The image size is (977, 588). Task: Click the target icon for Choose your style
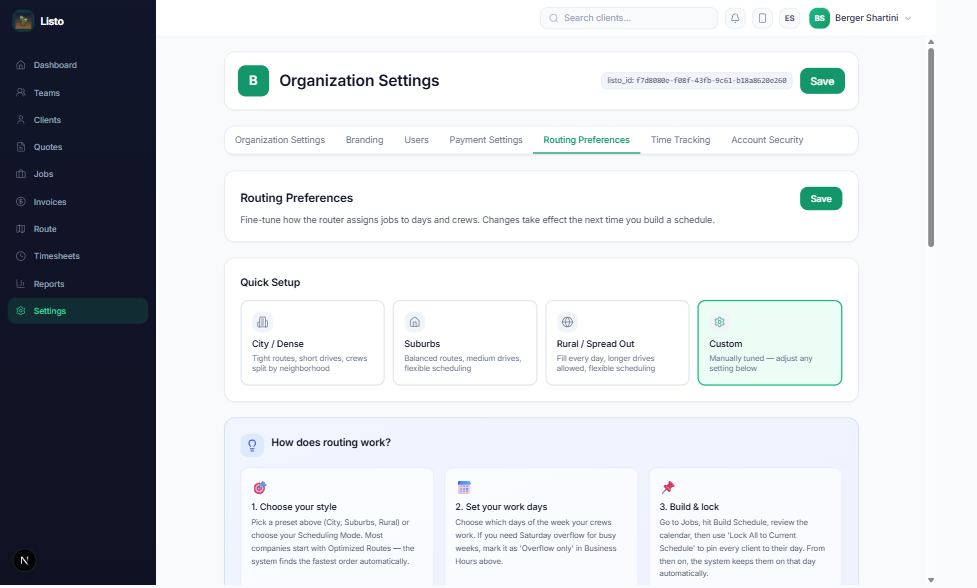coord(259,487)
